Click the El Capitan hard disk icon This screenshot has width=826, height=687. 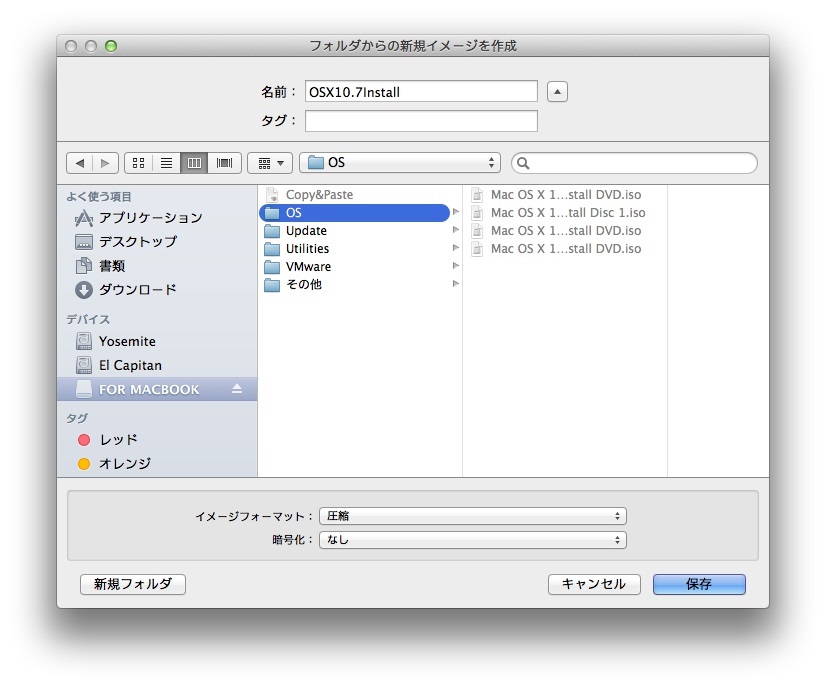pyautogui.click(x=84, y=365)
